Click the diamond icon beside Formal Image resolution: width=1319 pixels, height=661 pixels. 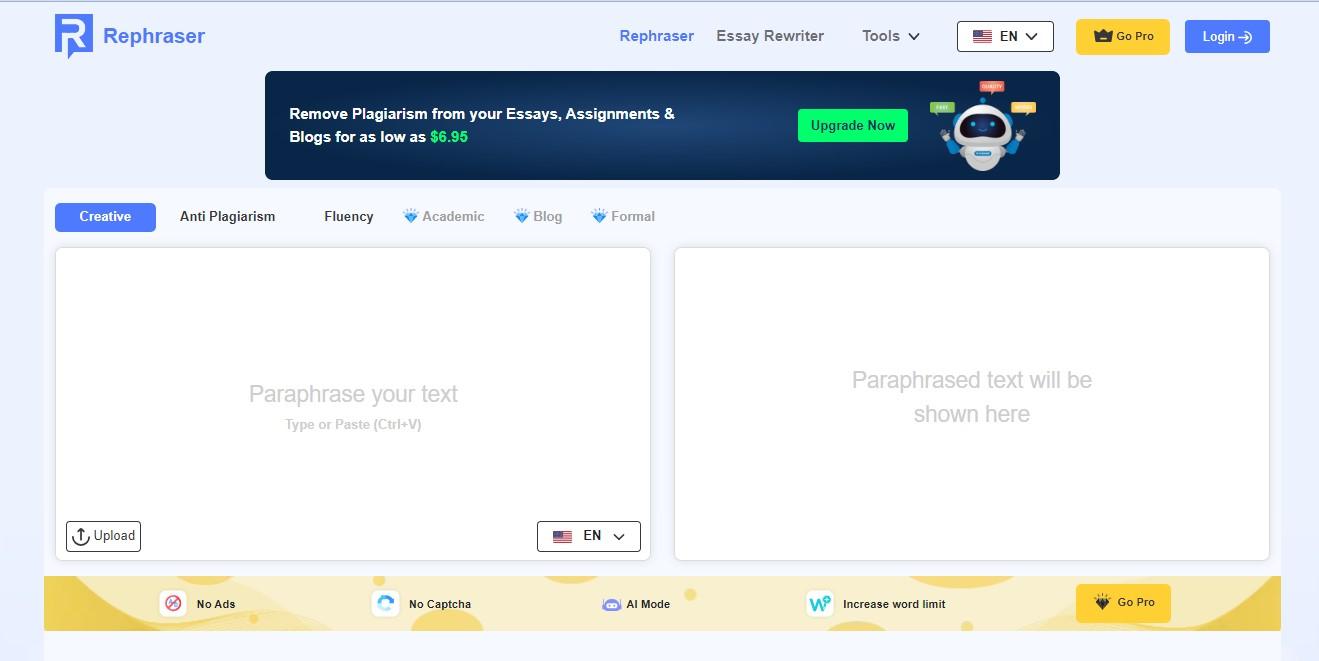point(599,215)
